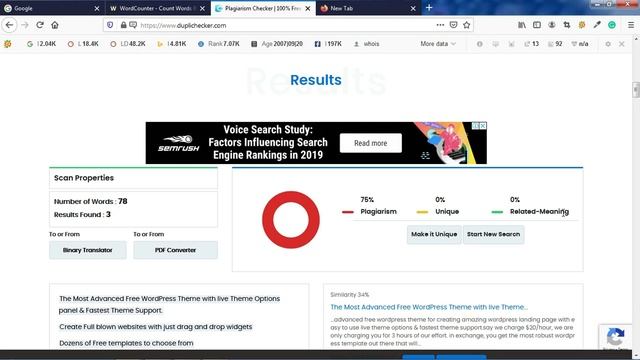Click the reCAPTCHA badge
Viewport: 640px width, 360px height.
pyautogui.click(x=616, y=337)
